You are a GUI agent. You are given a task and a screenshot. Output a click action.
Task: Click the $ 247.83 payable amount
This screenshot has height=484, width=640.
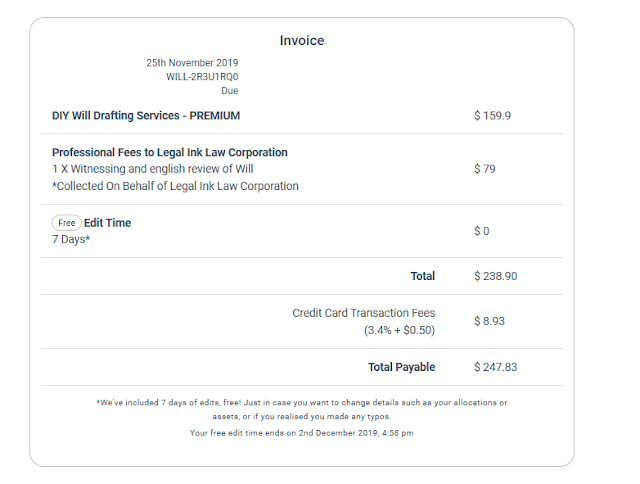coord(496,367)
